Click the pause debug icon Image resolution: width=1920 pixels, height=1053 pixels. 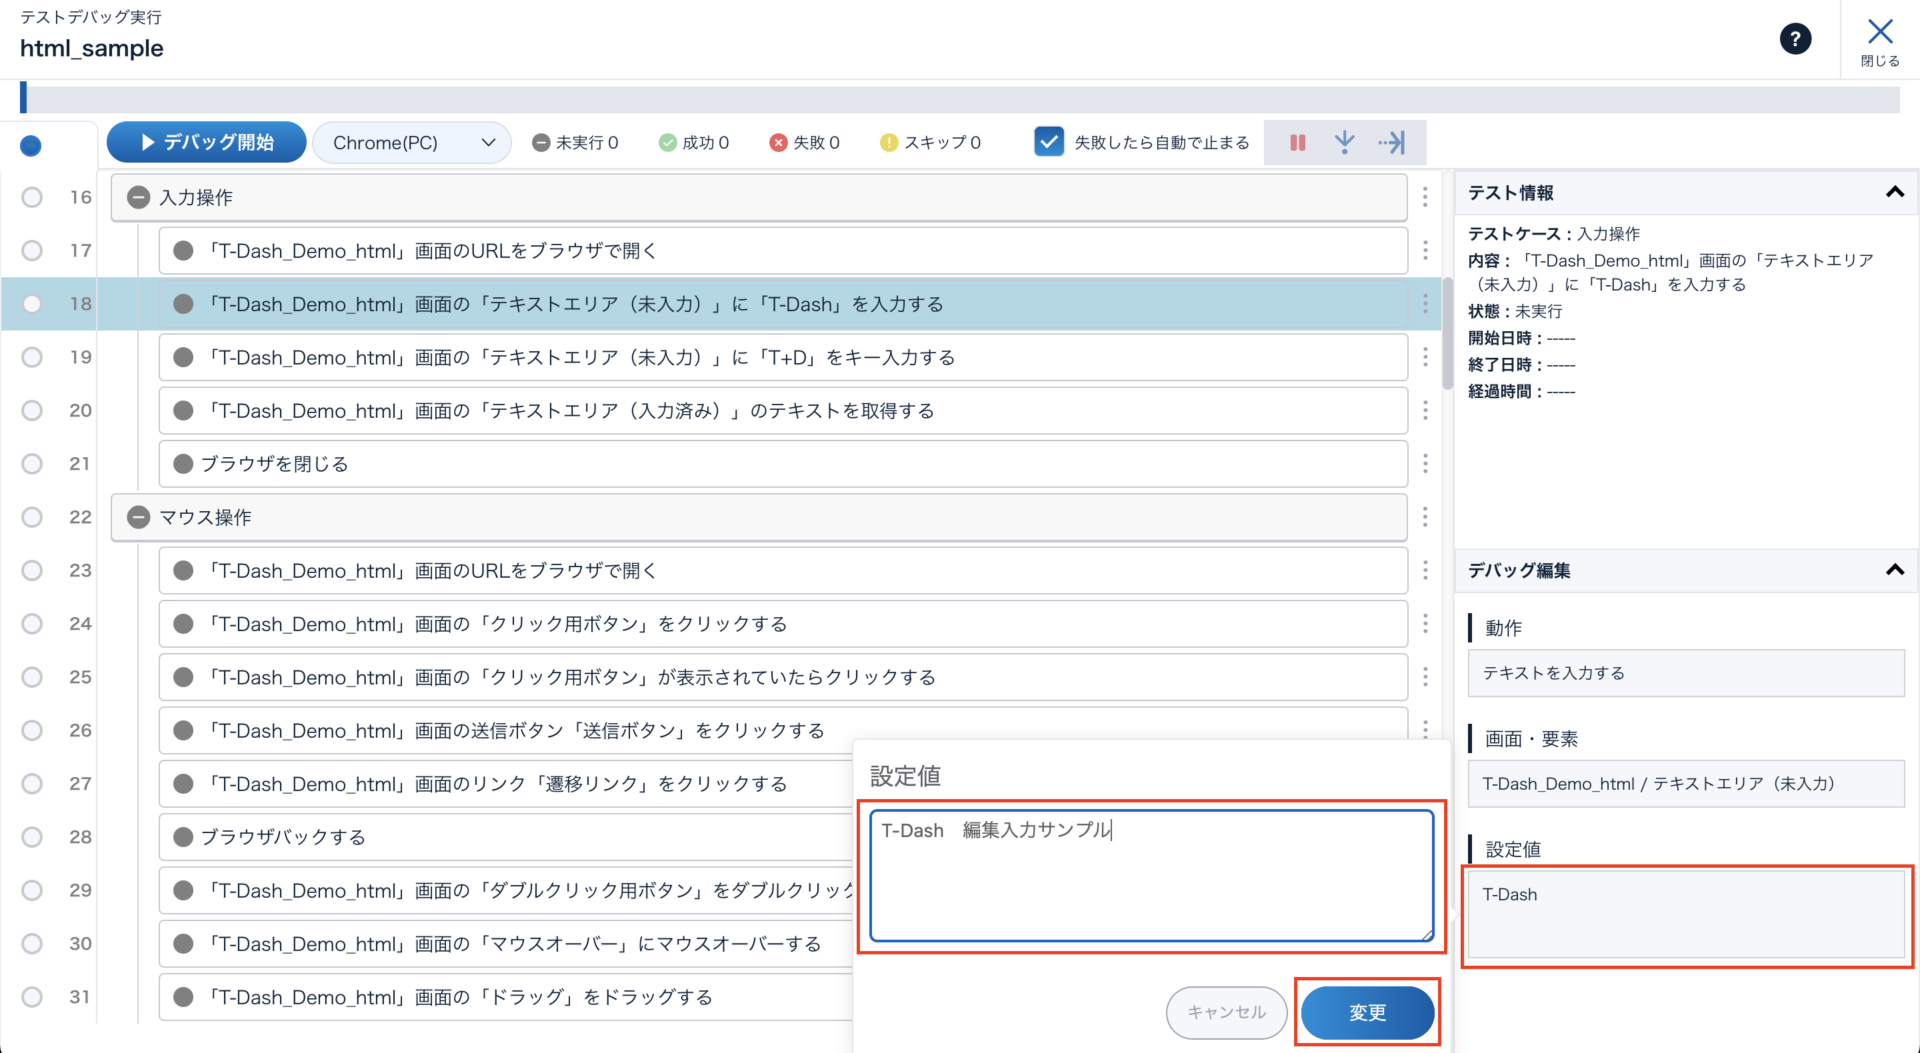click(1297, 143)
